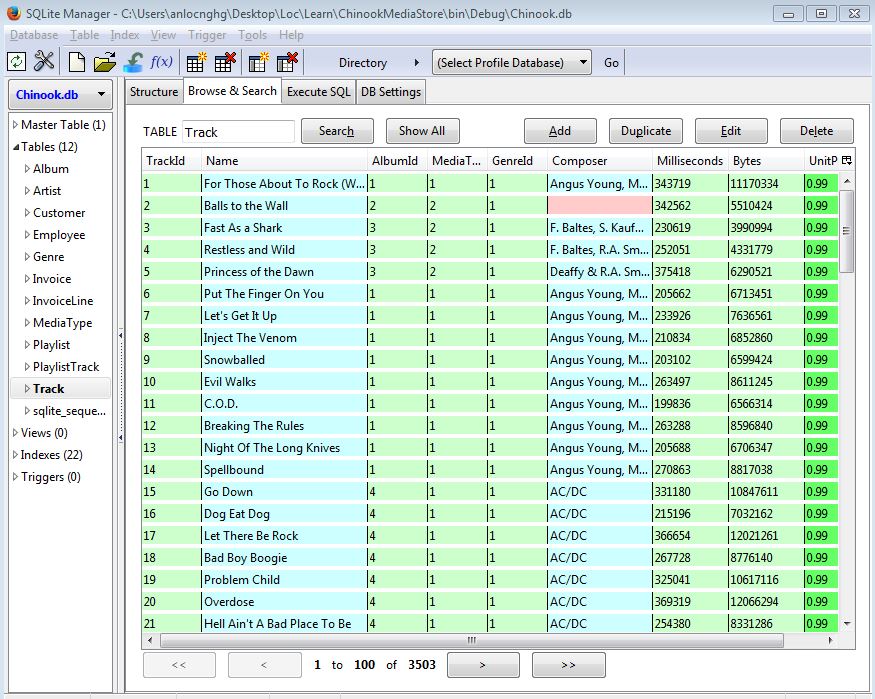Click the scroll-down arrow of the table
875x699 pixels.
847,624
